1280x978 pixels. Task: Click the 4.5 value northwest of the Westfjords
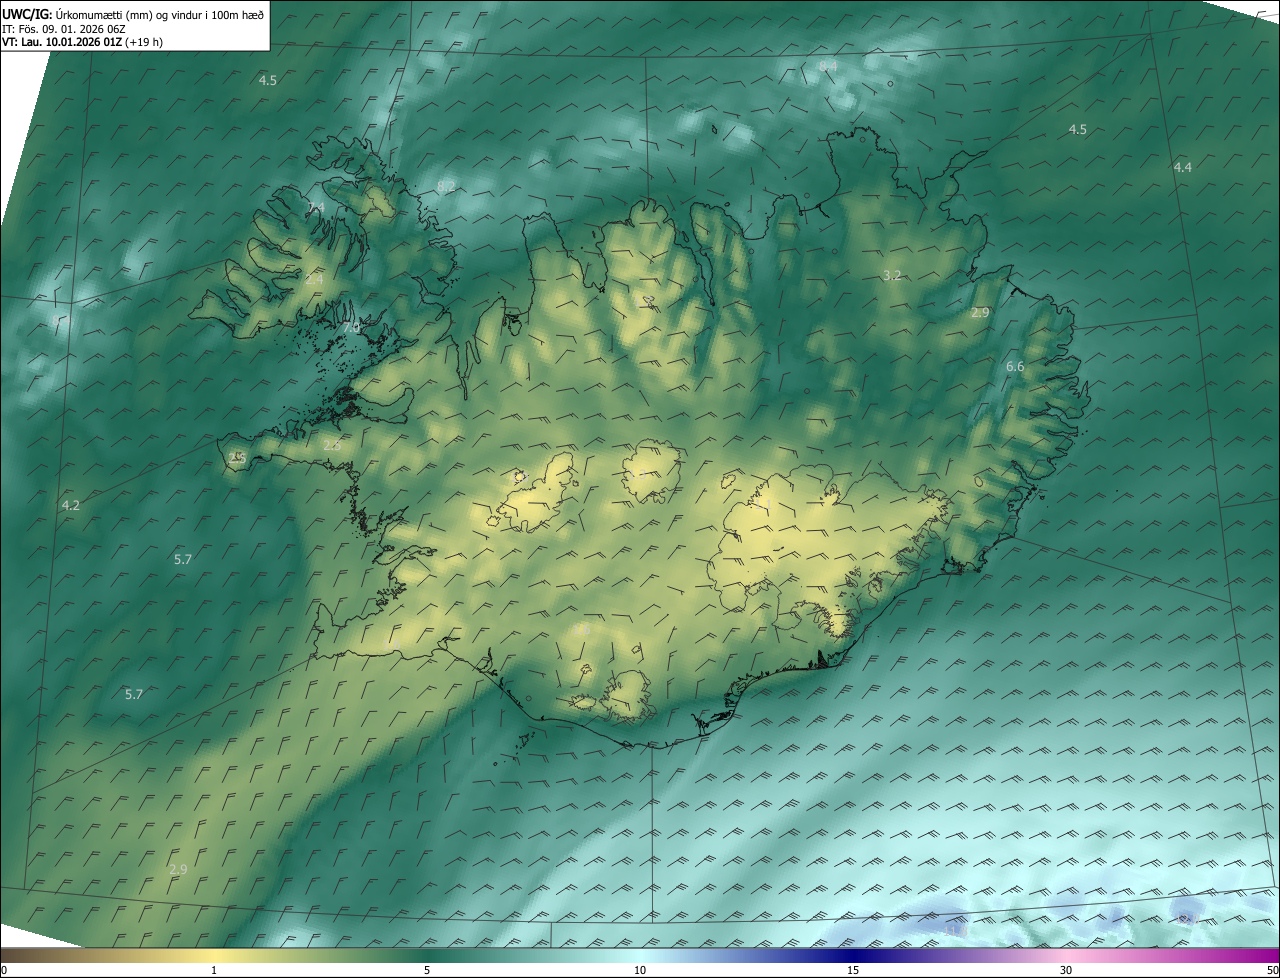coord(268,80)
